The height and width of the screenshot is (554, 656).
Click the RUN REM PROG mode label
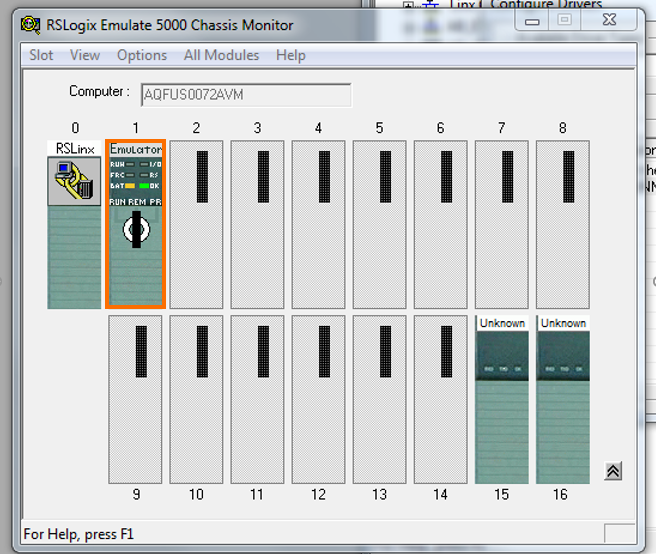pyautogui.click(x=136, y=202)
